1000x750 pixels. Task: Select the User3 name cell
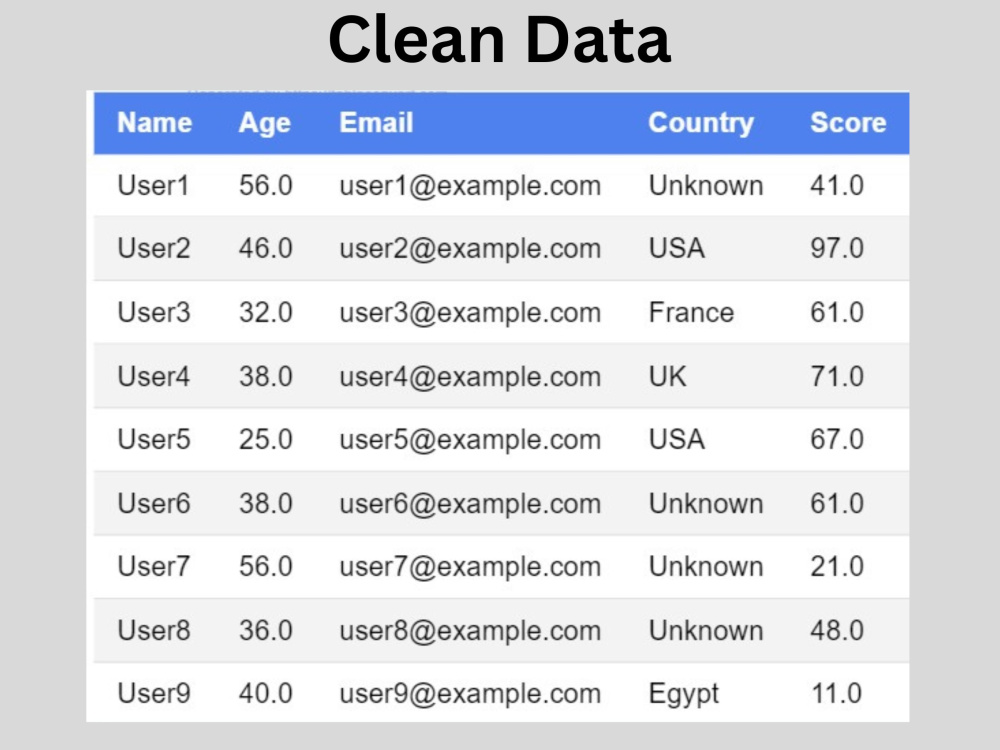(154, 312)
